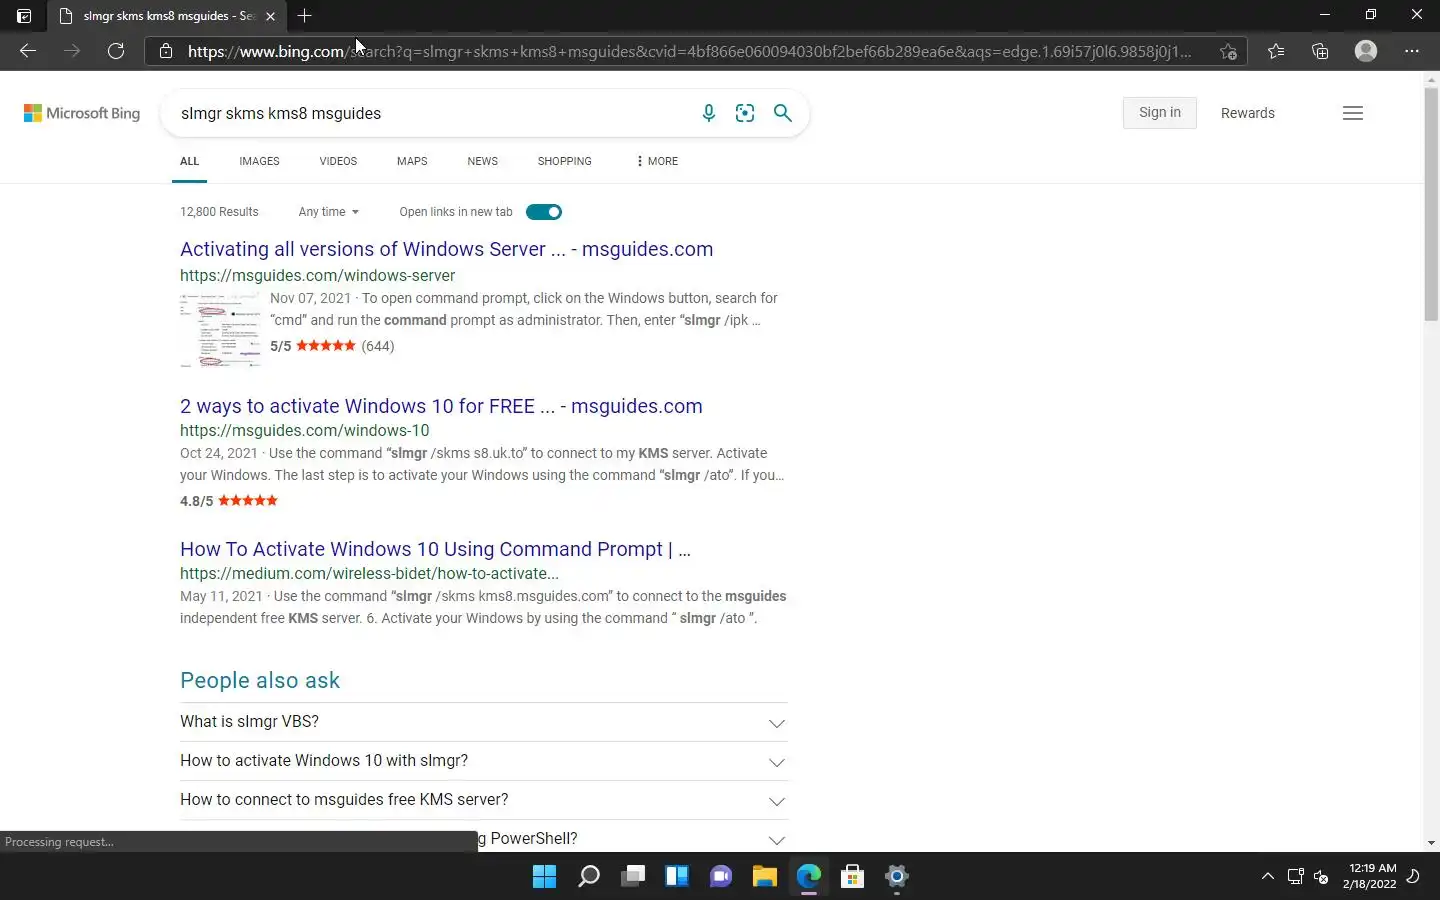Click the lock icon in the address bar
The height and width of the screenshot is (900, 1440).
pos(166,51)
